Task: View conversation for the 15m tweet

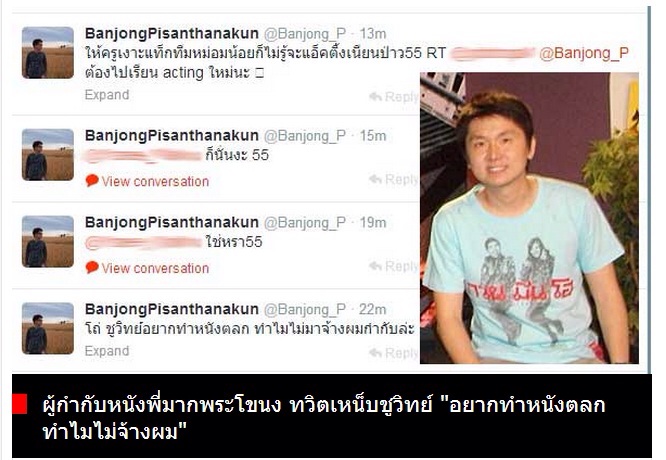Action: pyautogui.click(x=155, y=181)
